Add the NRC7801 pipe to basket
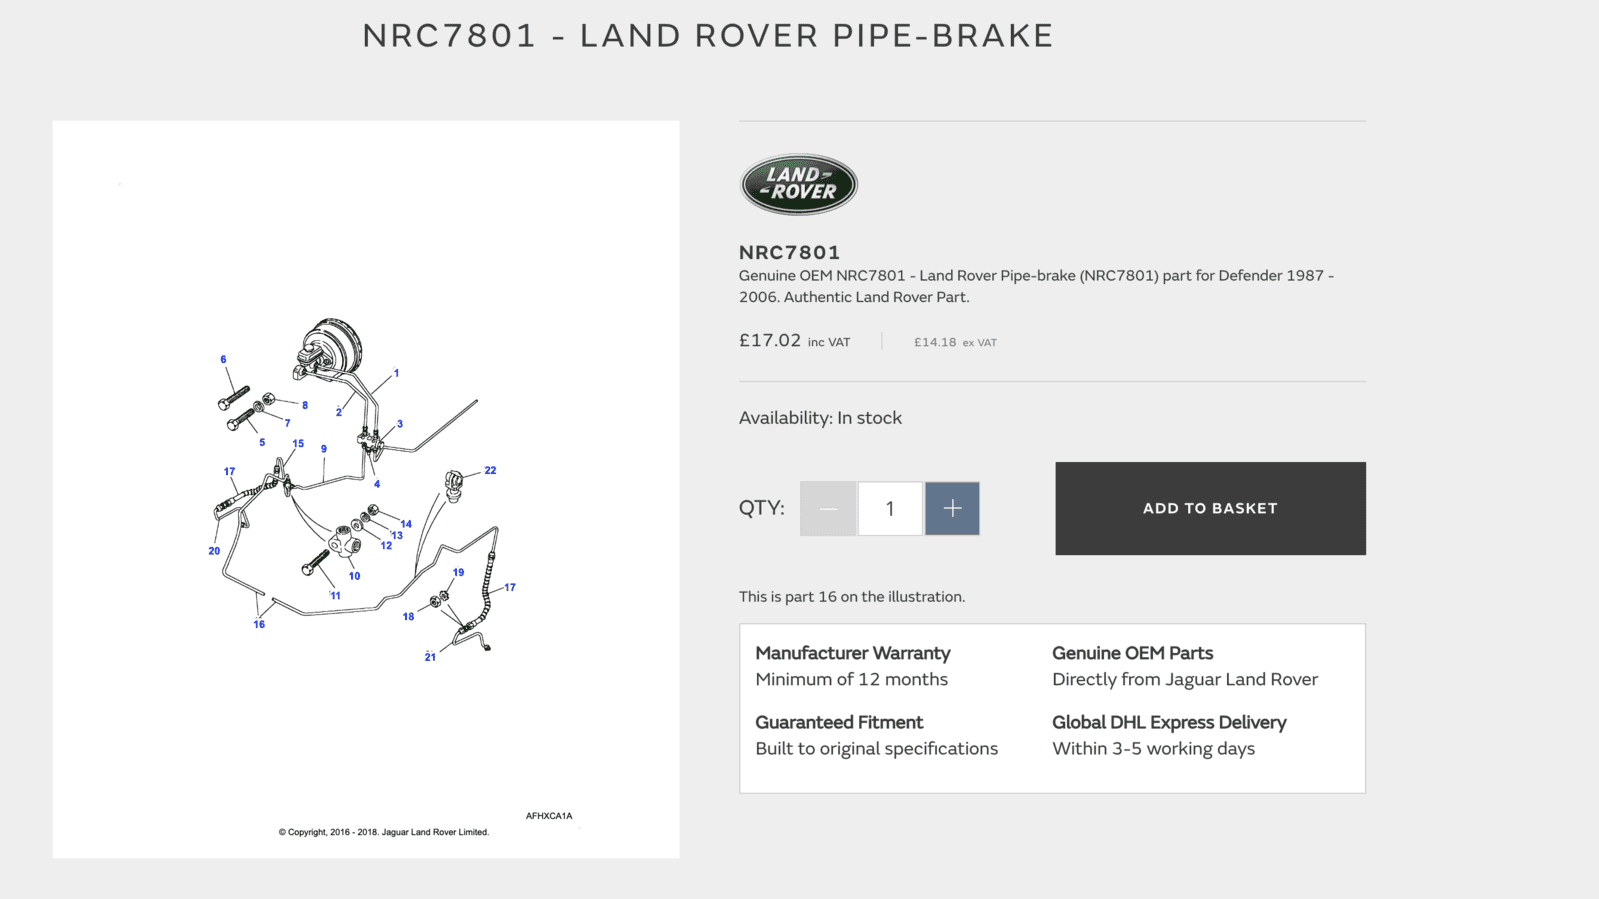 (1210, 508)
